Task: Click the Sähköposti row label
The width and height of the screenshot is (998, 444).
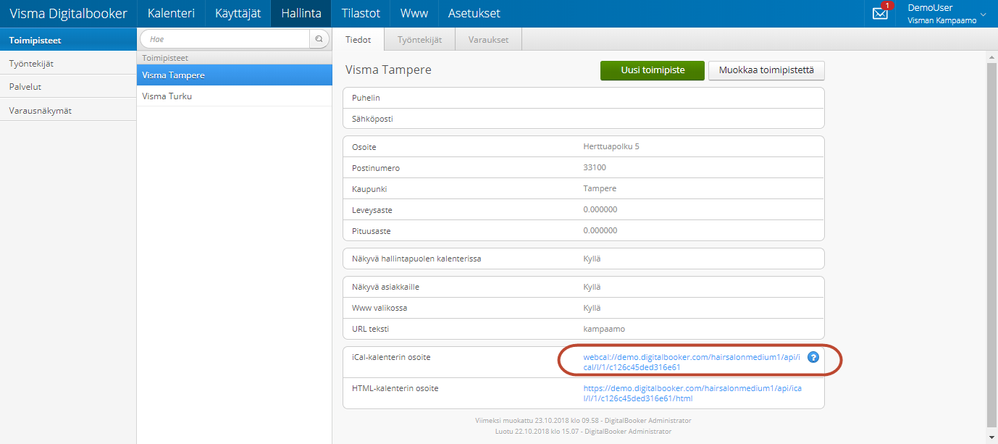Action: [372, 118]
